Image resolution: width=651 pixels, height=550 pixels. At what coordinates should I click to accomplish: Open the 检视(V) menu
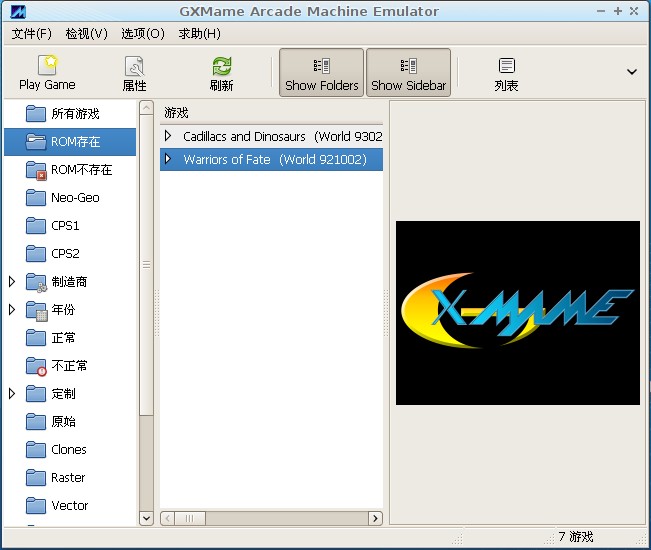[87, 34]
